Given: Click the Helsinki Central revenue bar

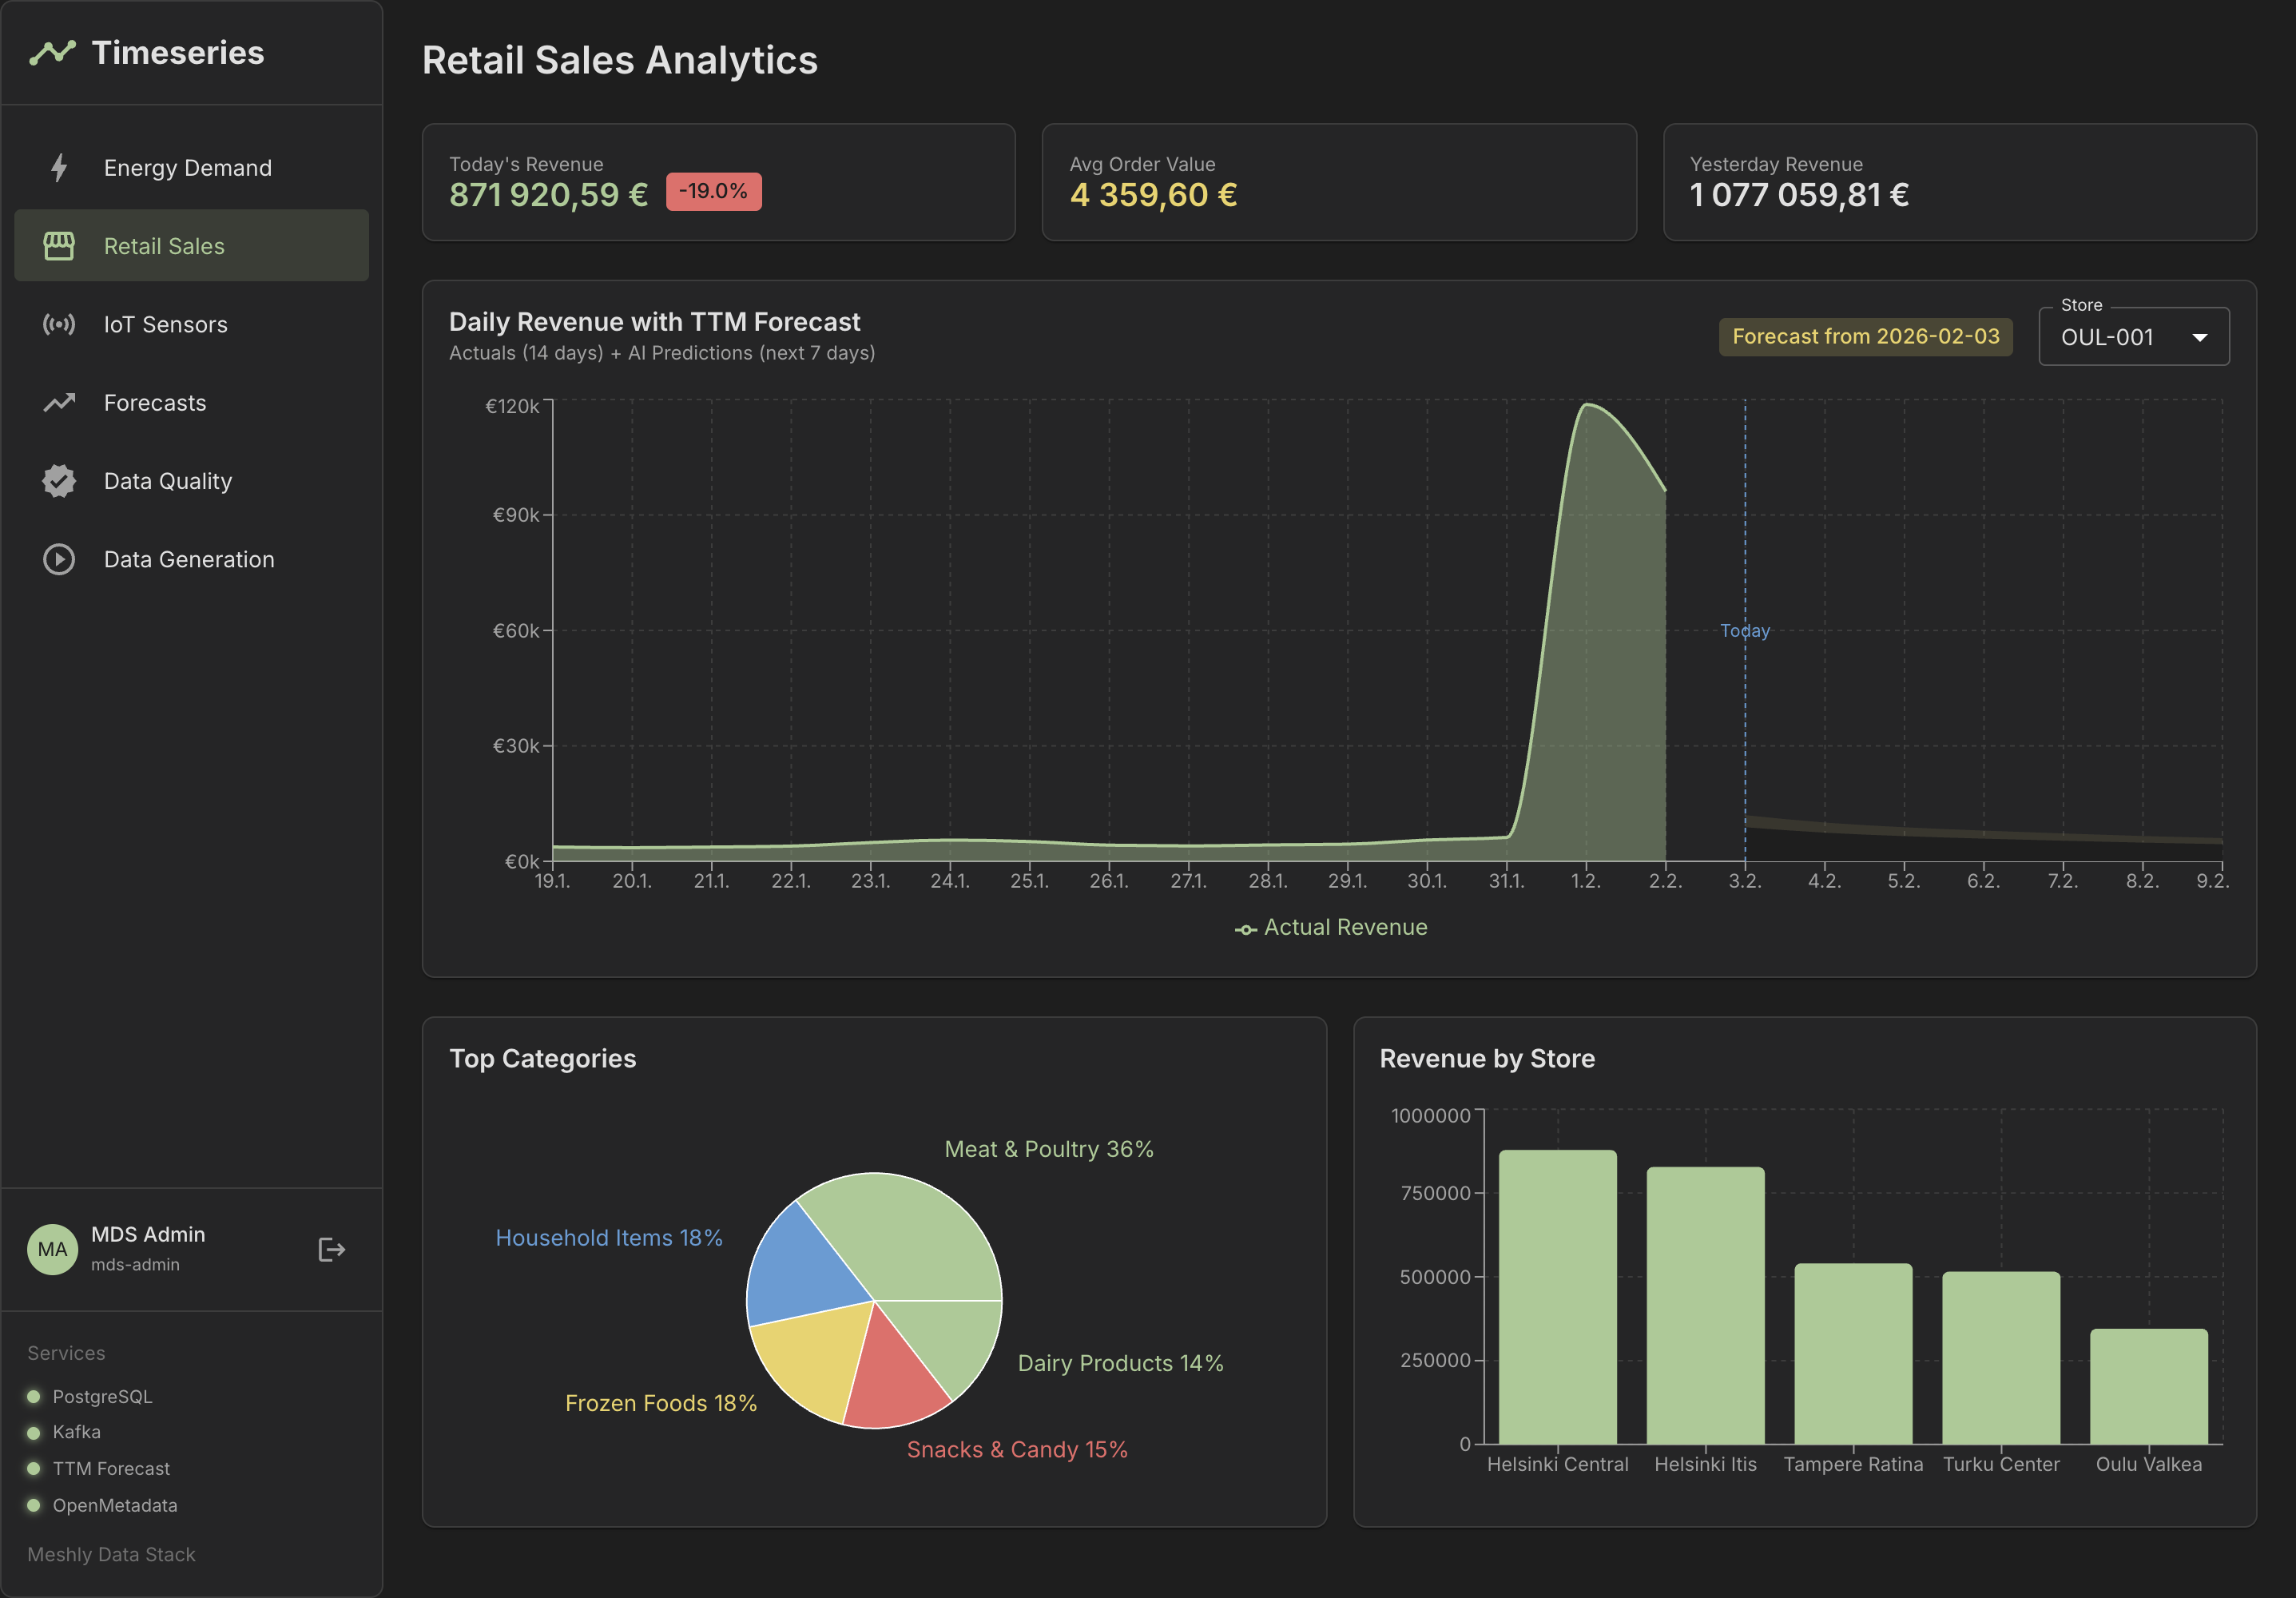Looking at the screenshot, I should coord(1557,1296).
